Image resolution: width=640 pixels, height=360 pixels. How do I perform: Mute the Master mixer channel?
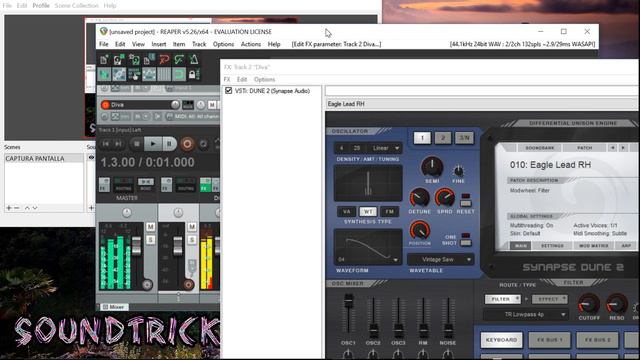(x=150, y=227)
